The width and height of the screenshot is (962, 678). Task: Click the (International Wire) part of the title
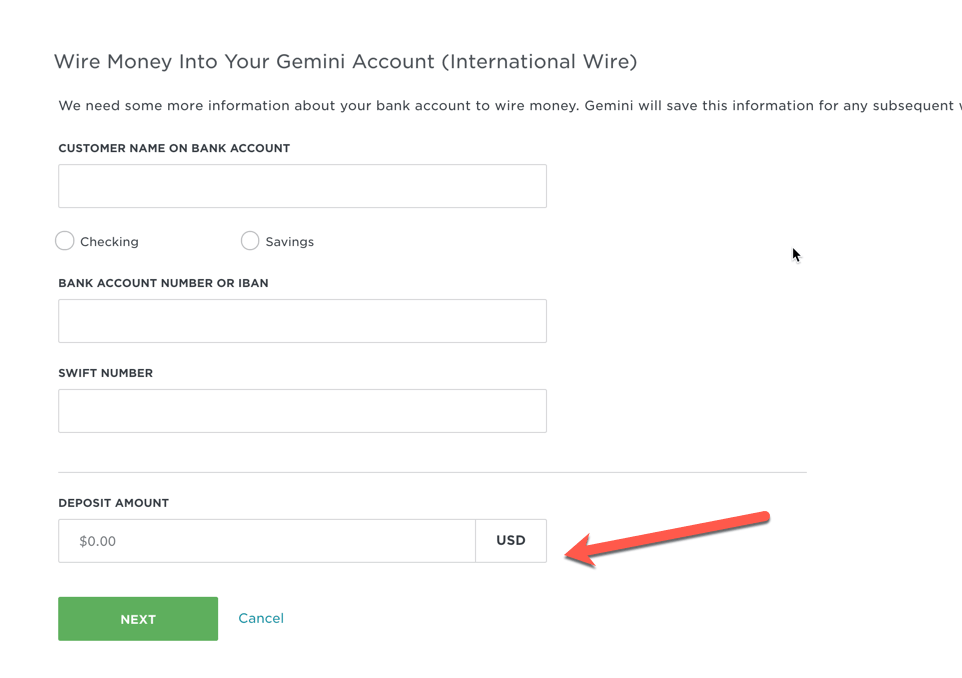pyautogui.click(x=538, y=62)
